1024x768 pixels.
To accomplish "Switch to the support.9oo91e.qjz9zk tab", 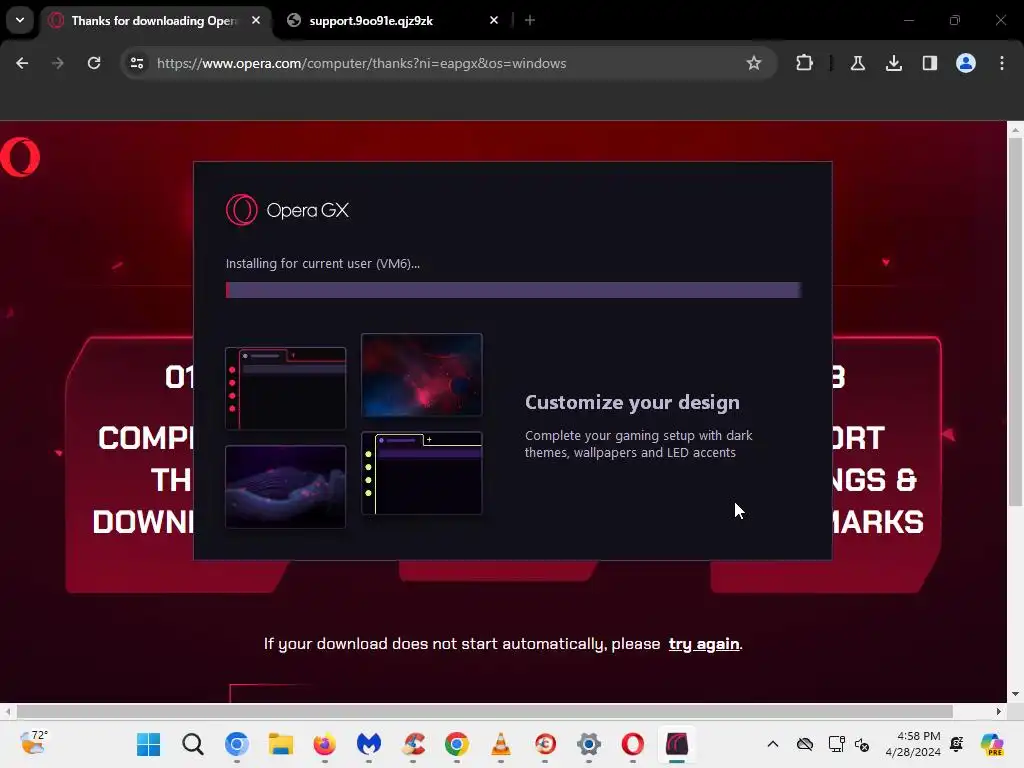I will click(x=392, y=21).
